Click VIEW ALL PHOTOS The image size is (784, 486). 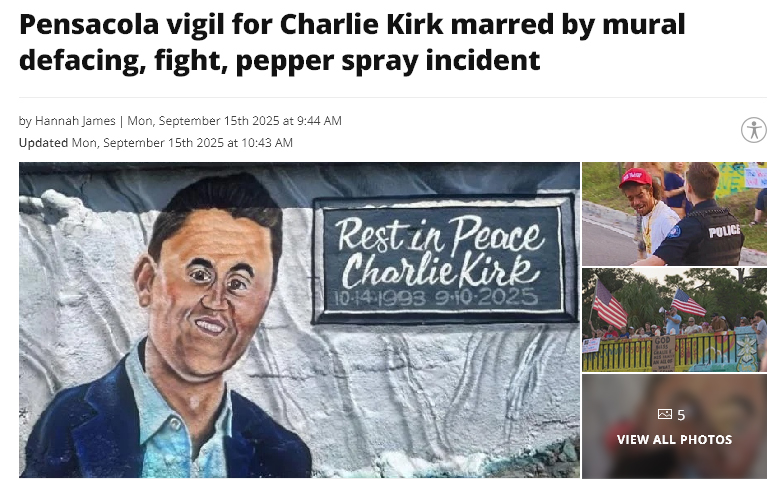pos(674,440)
